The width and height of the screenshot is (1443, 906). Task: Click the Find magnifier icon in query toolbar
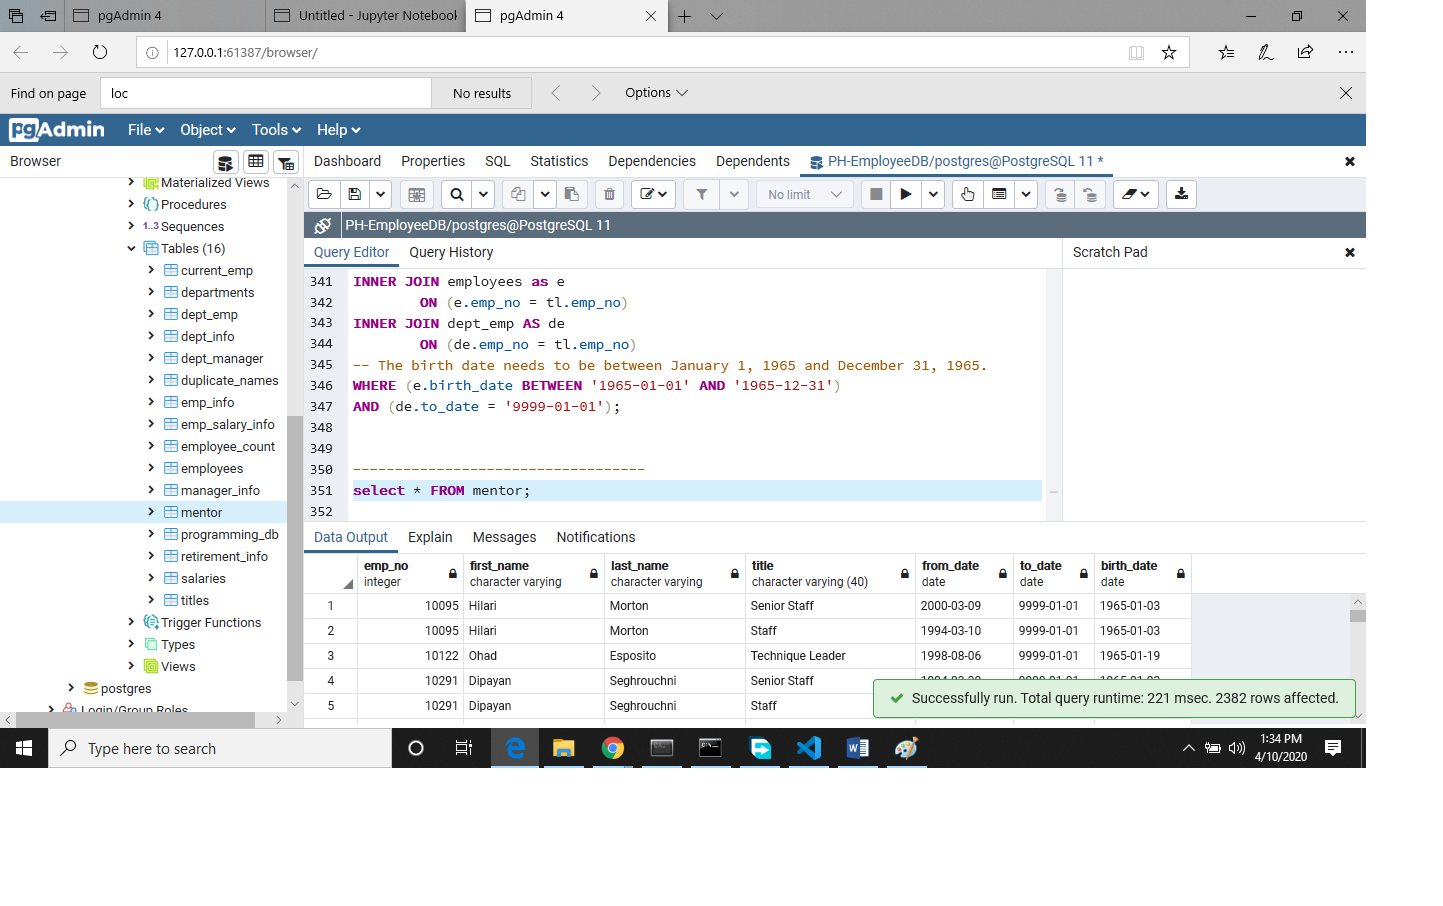click(457, 194)
